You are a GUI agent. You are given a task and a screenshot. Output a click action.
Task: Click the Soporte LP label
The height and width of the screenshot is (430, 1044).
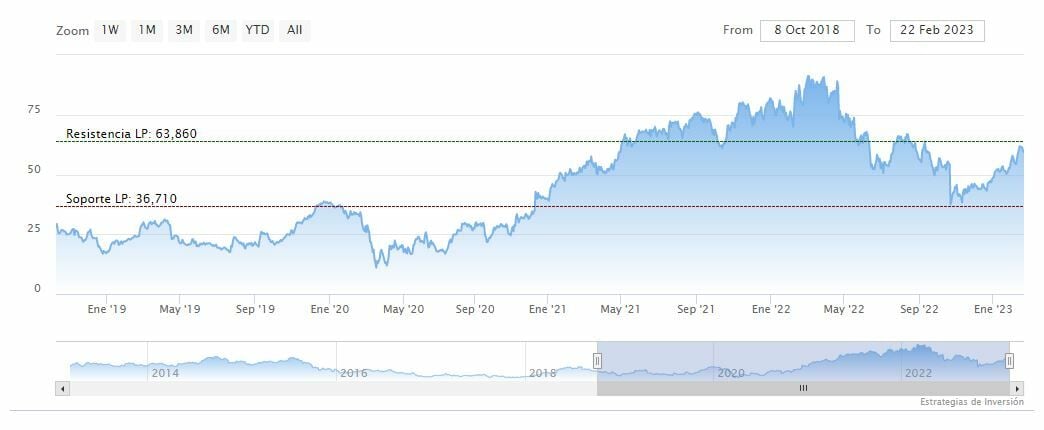coord(121,199)
